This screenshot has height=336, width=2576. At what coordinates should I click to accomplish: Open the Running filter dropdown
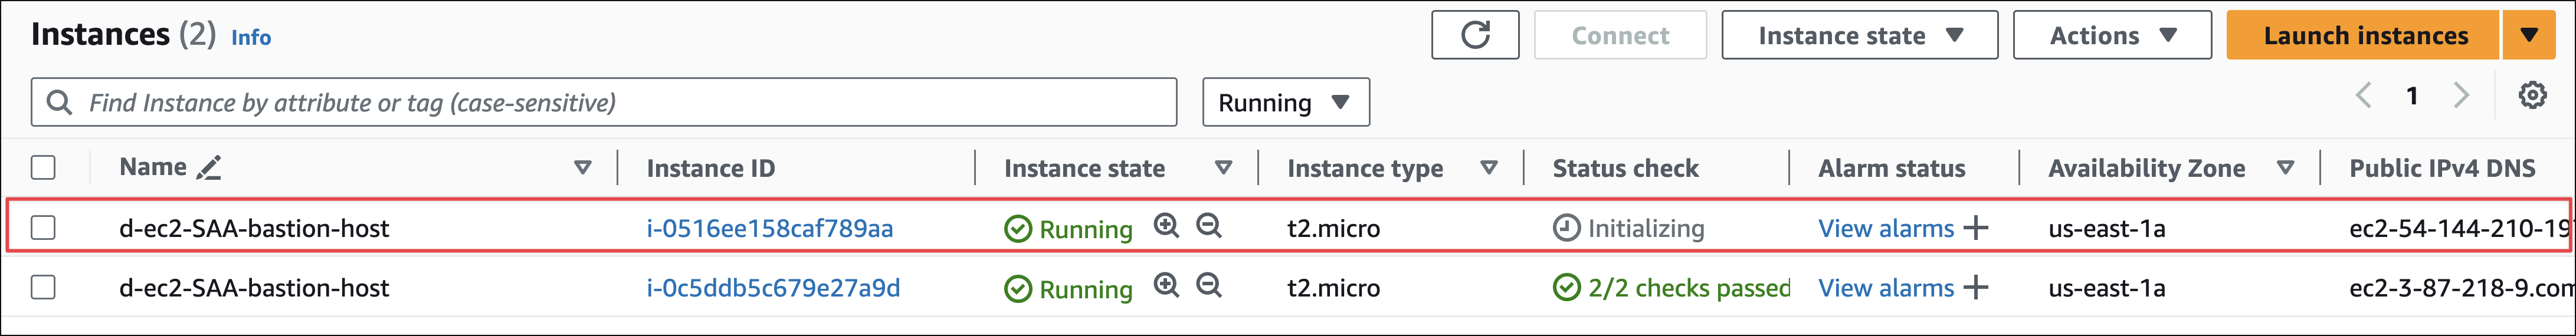click(1285, 102)
